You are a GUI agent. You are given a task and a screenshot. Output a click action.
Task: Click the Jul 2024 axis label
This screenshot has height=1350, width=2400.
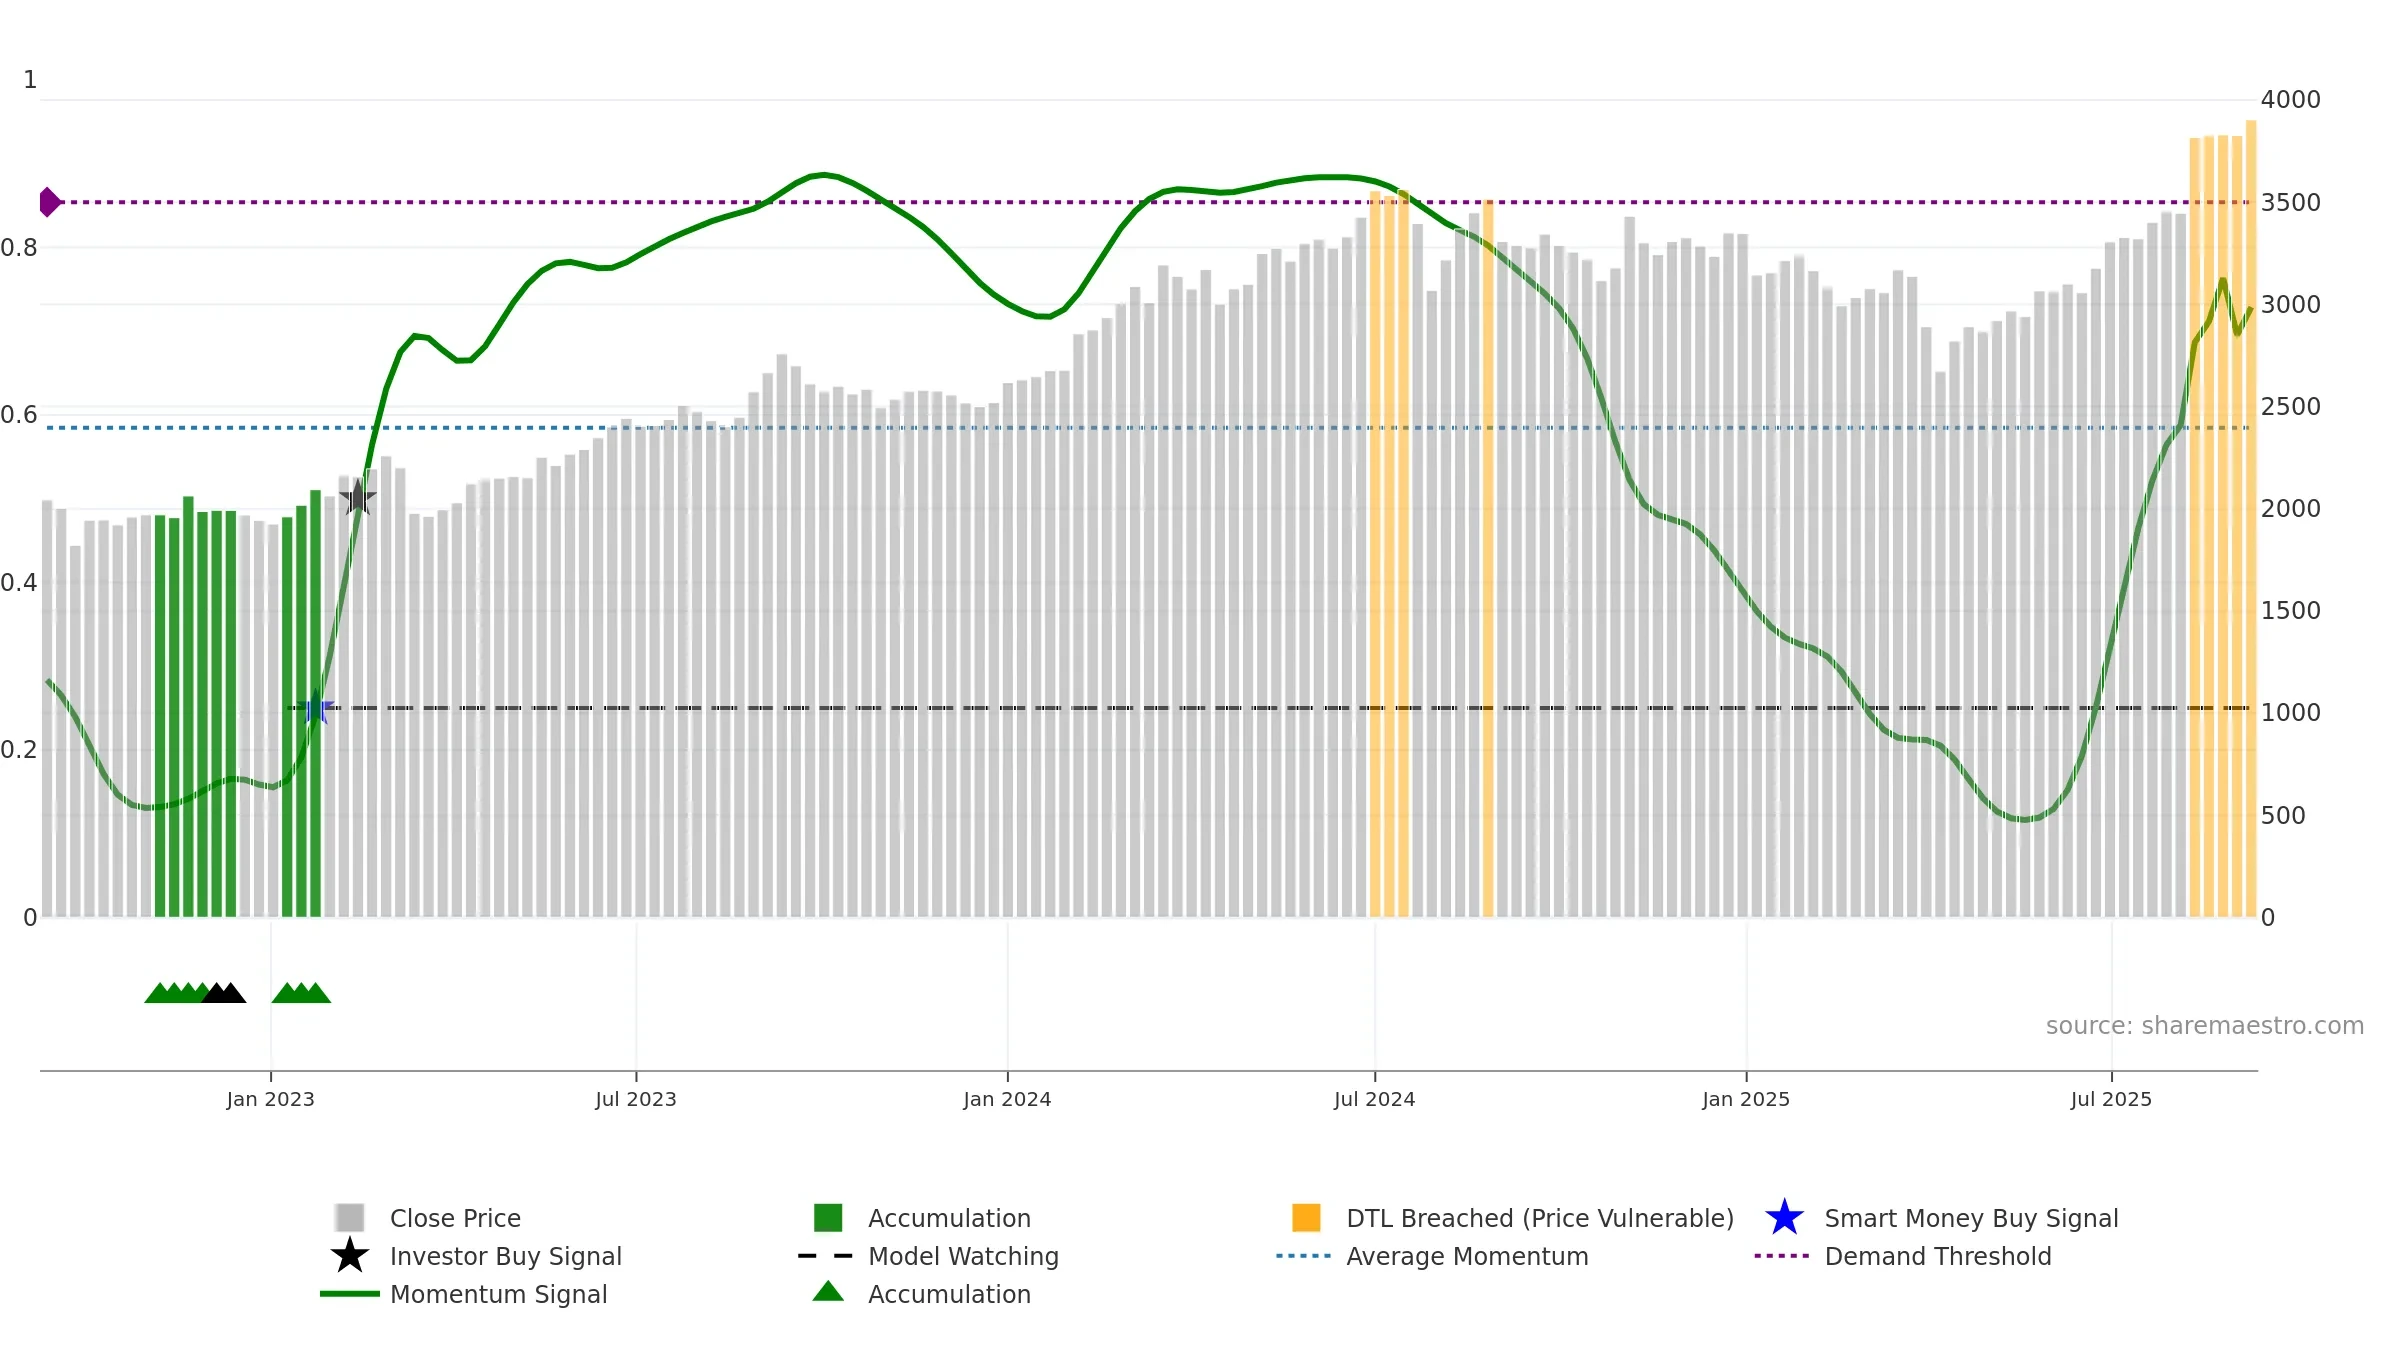[x=1374, y=1100]
